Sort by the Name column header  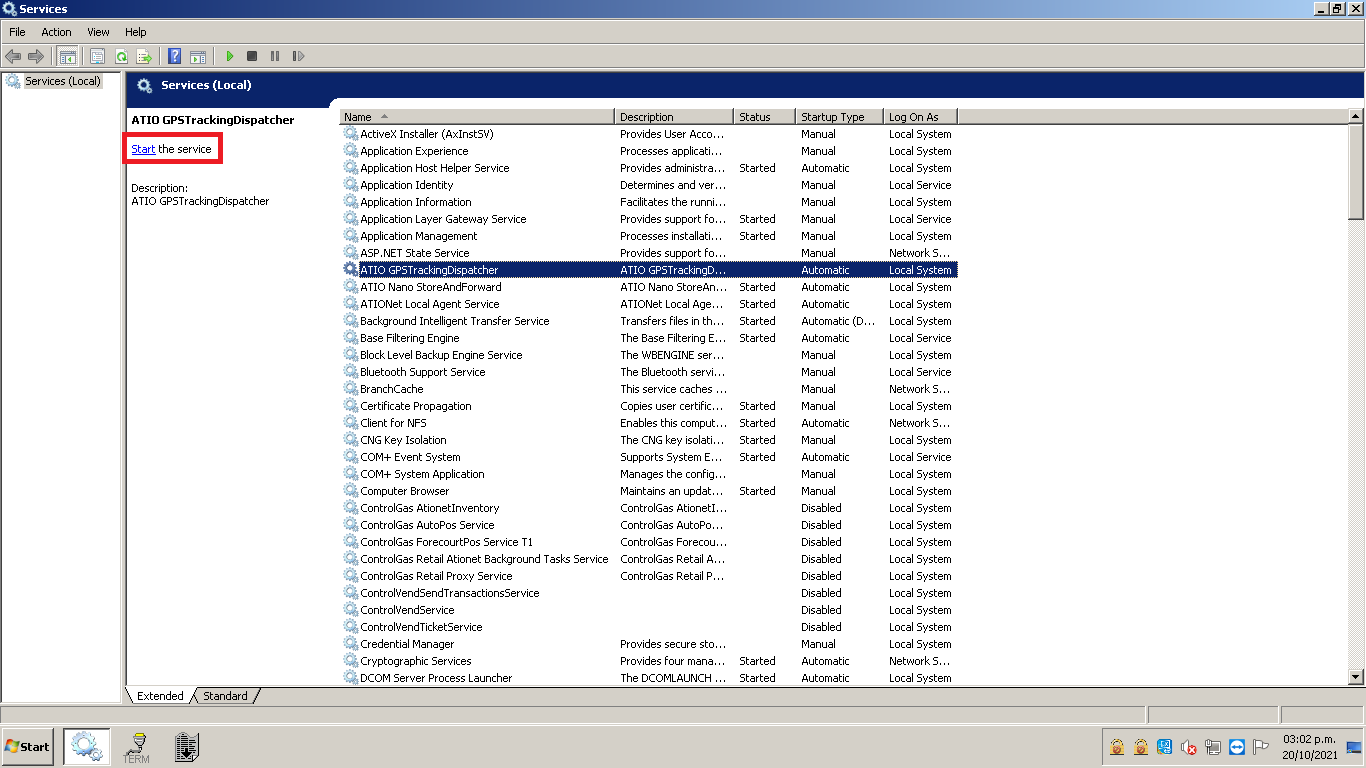tap(477, 117)
